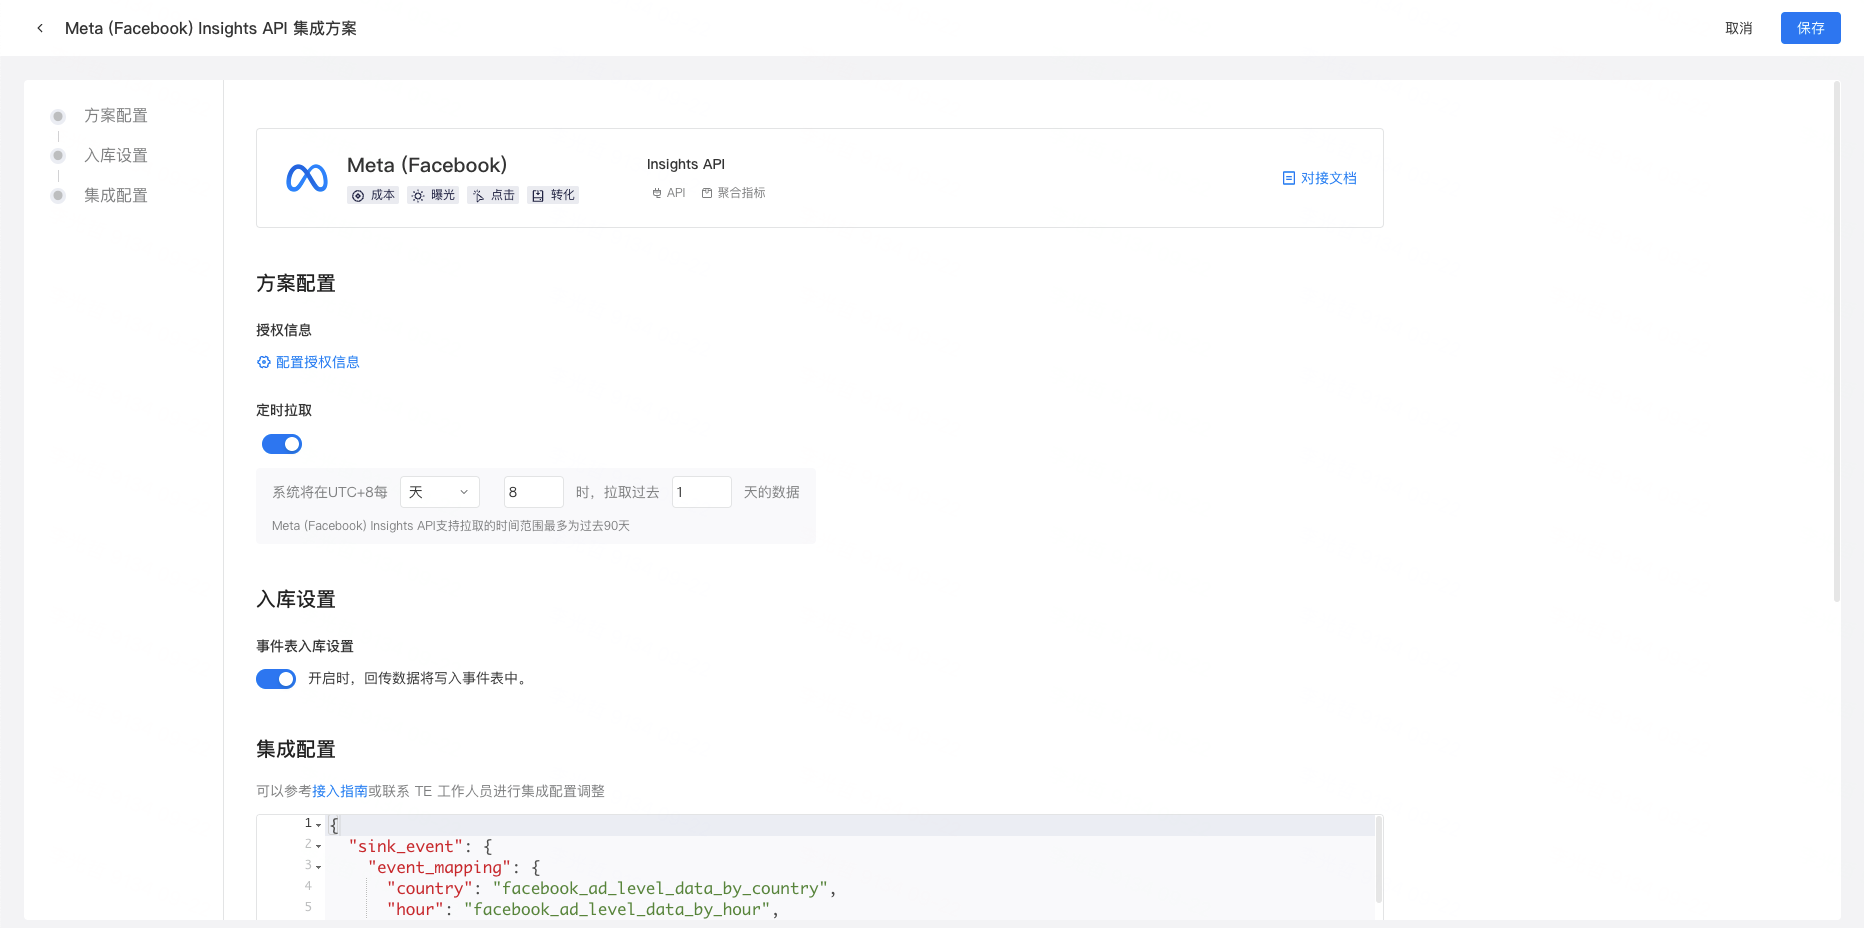The width and height of the screenshot is (1864, 928).
Task: Jump to 方案配置 step in sidebar
Action: pos(116,116)
